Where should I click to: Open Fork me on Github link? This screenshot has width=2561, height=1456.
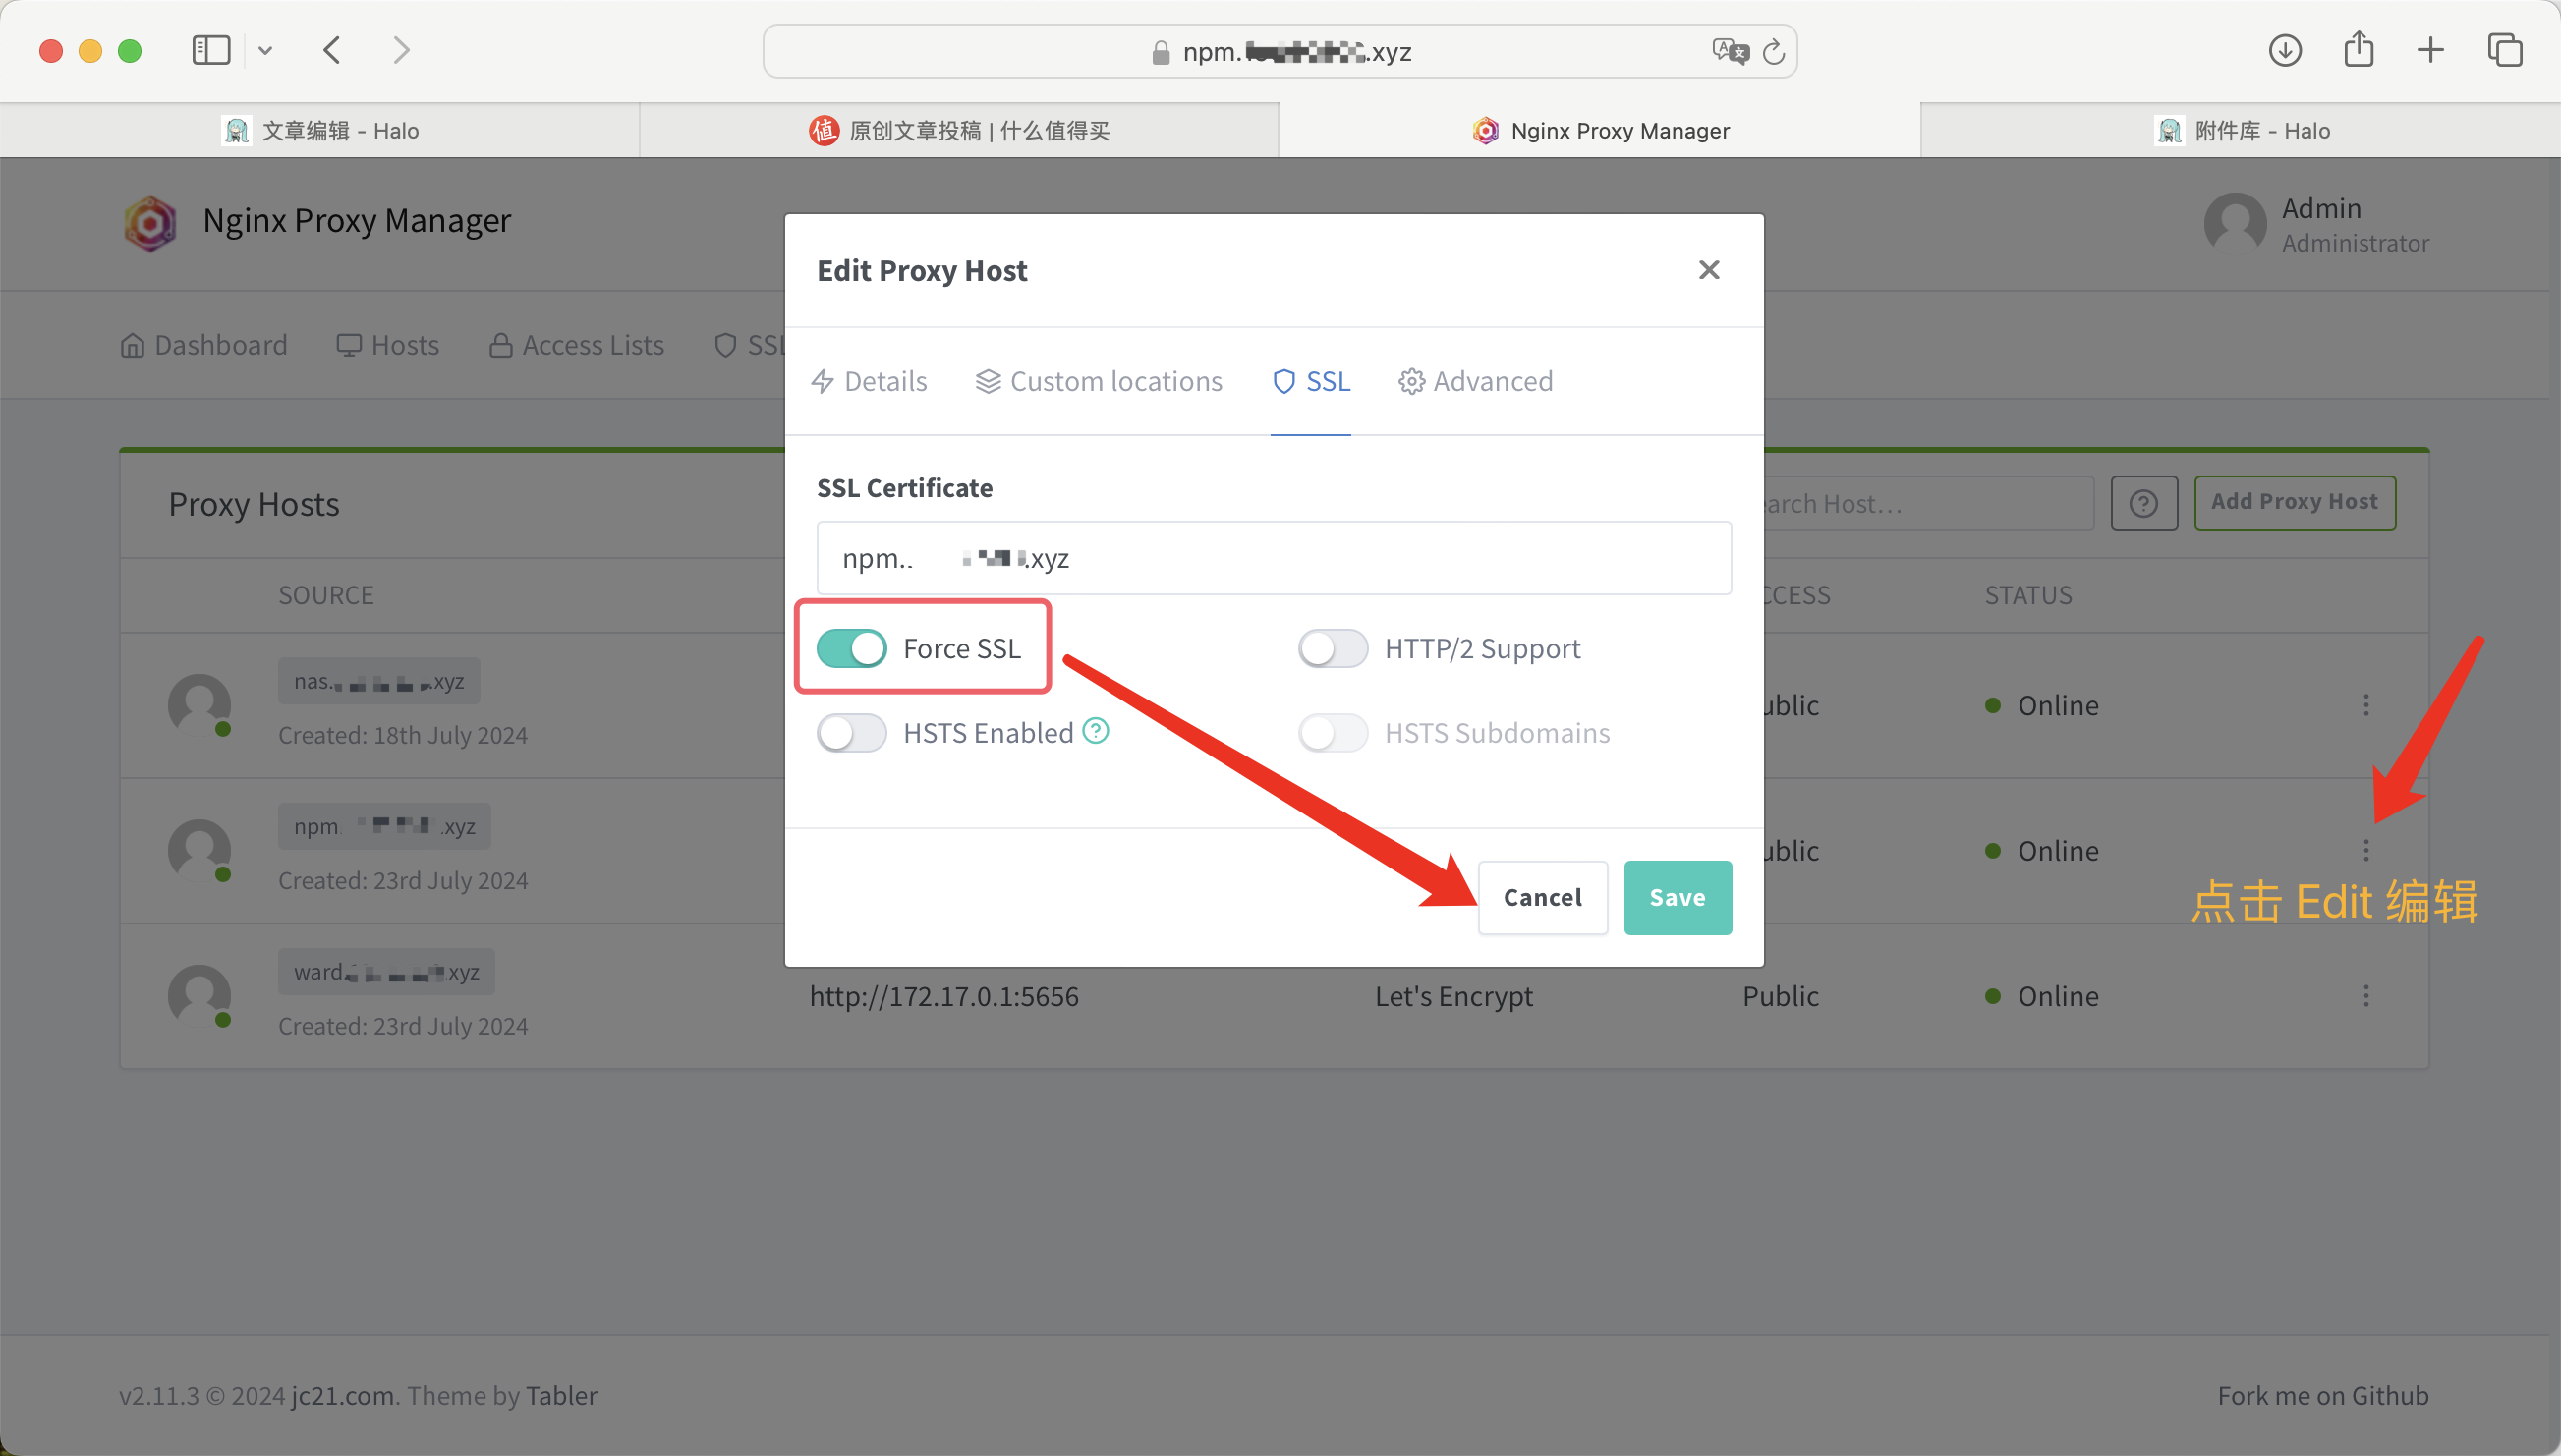point(2322,1395)
